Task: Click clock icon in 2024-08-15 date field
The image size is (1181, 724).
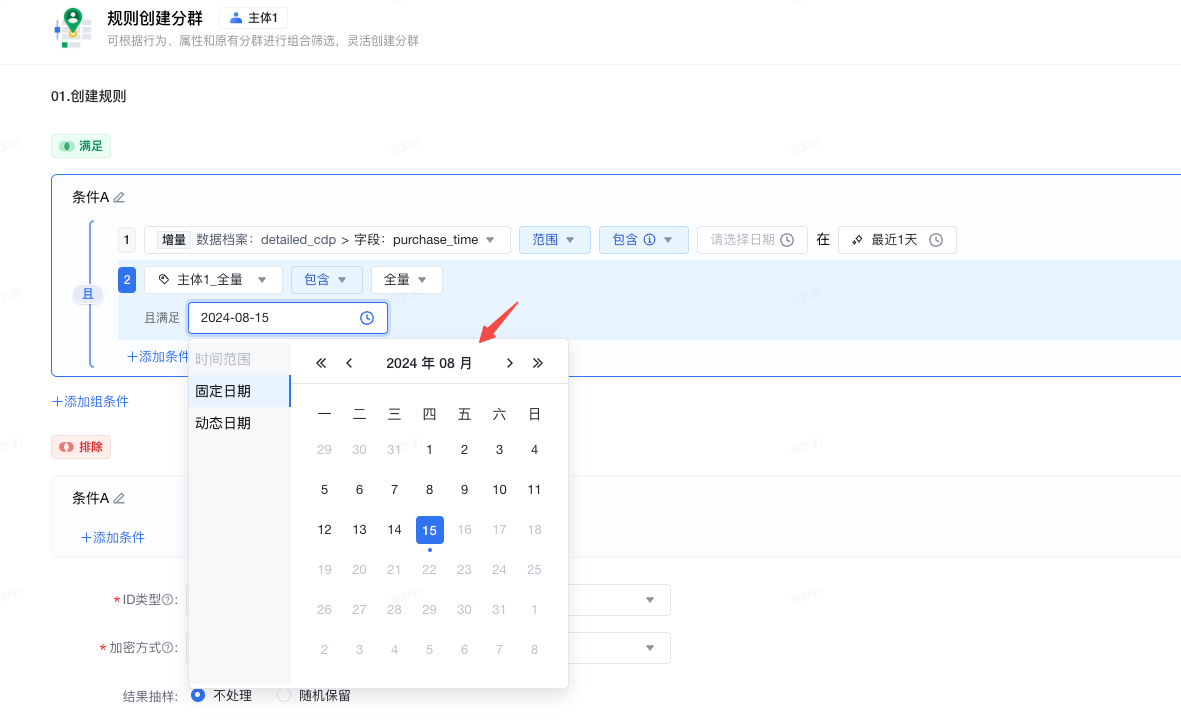Action: pyautogui.click(x=367, y=318)
